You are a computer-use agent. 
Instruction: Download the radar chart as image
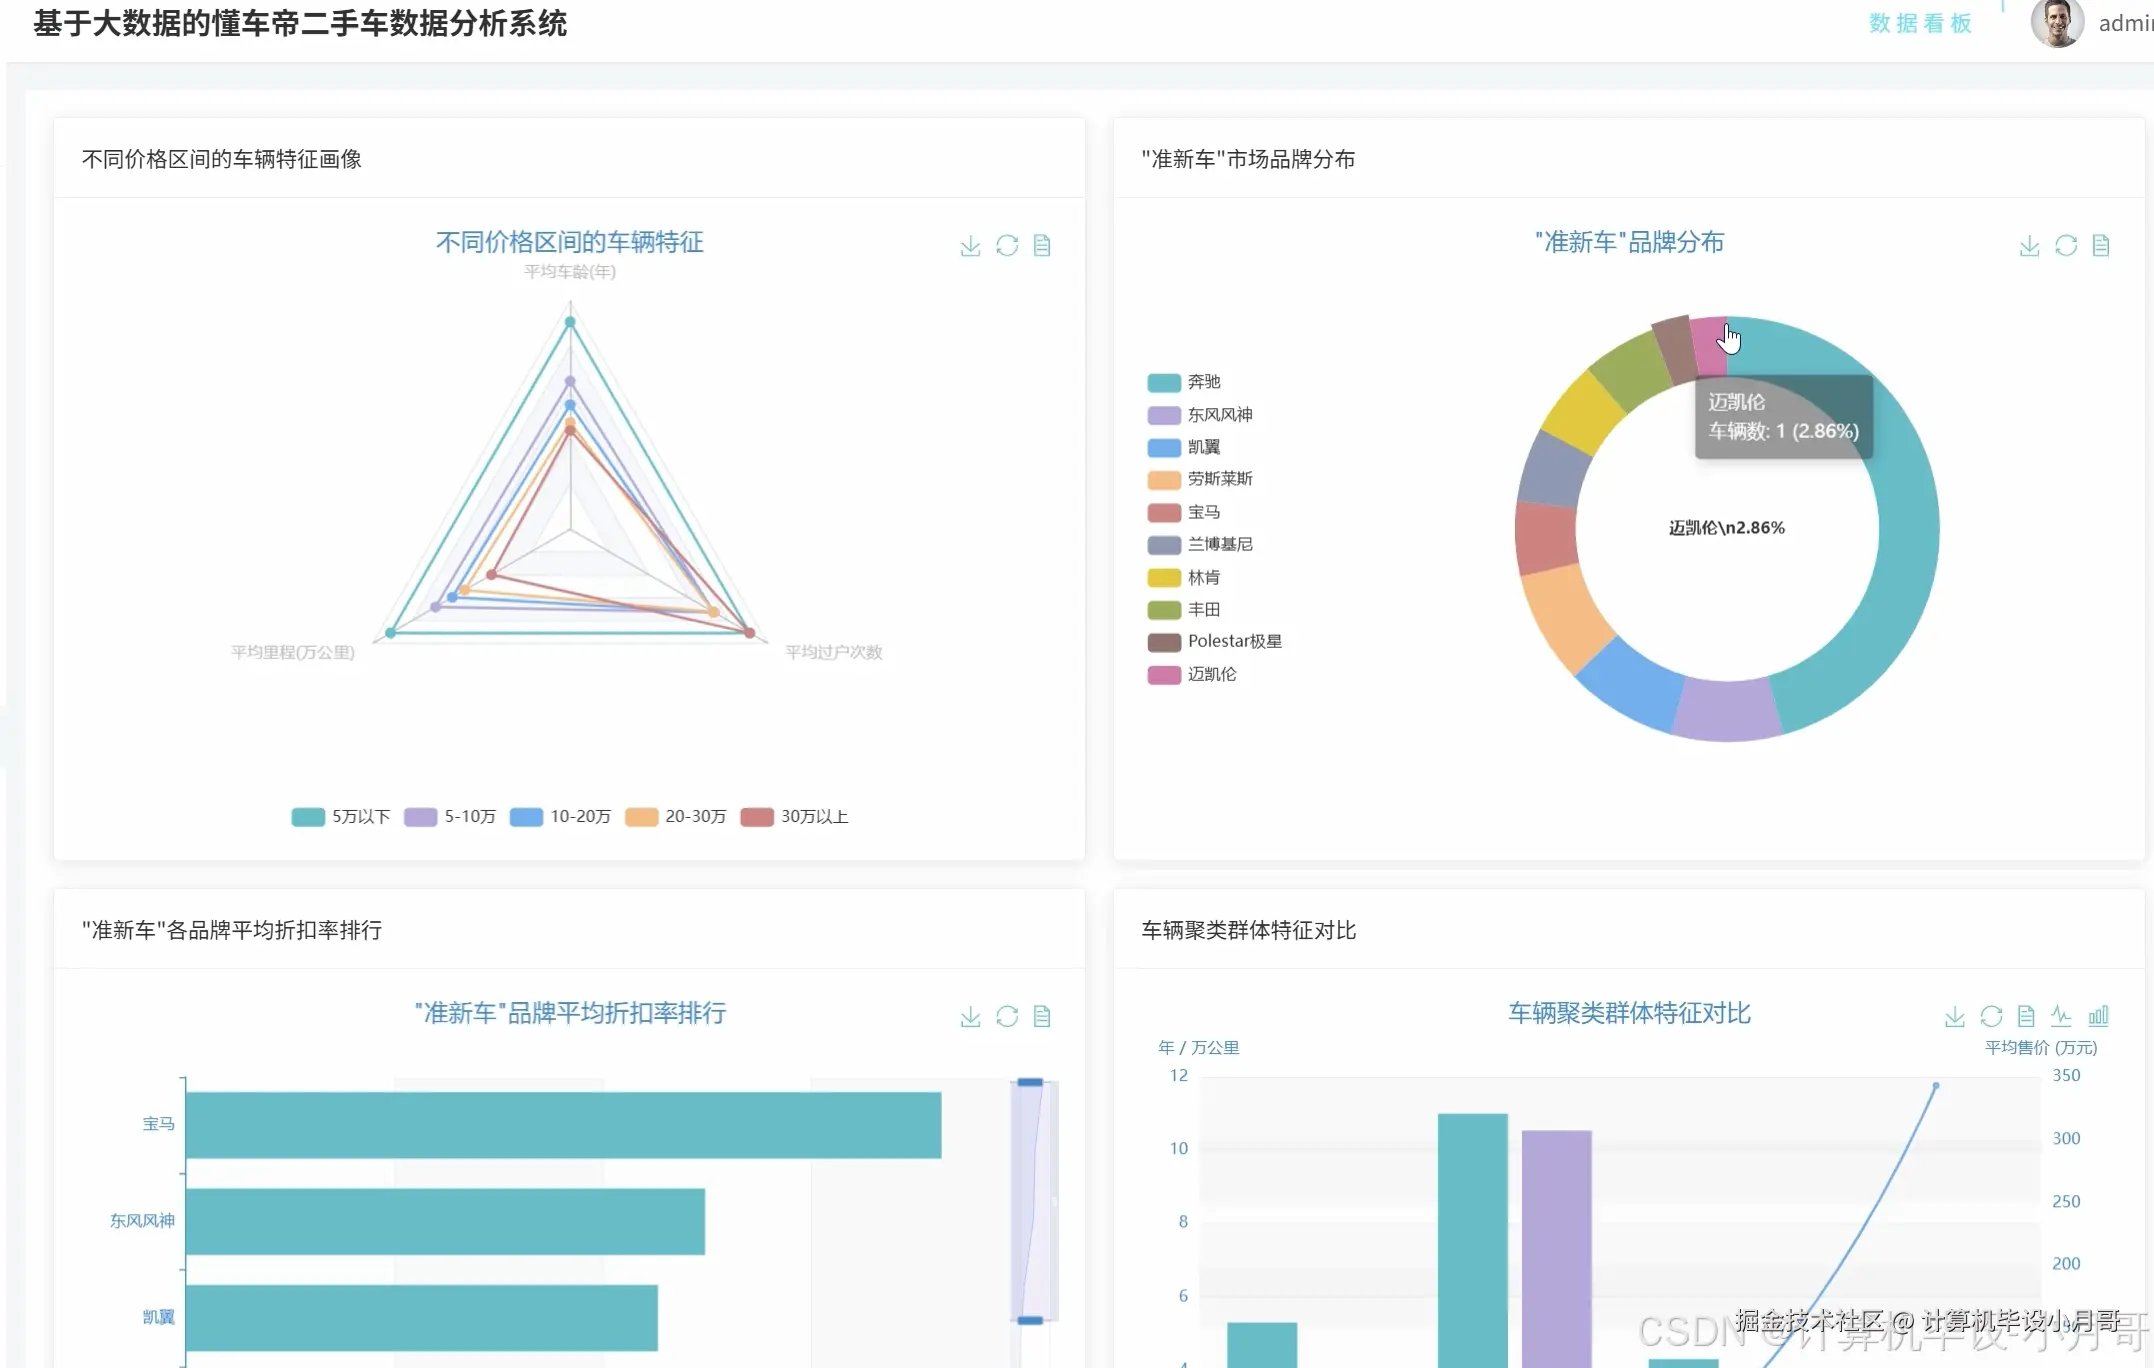(970, 246)
